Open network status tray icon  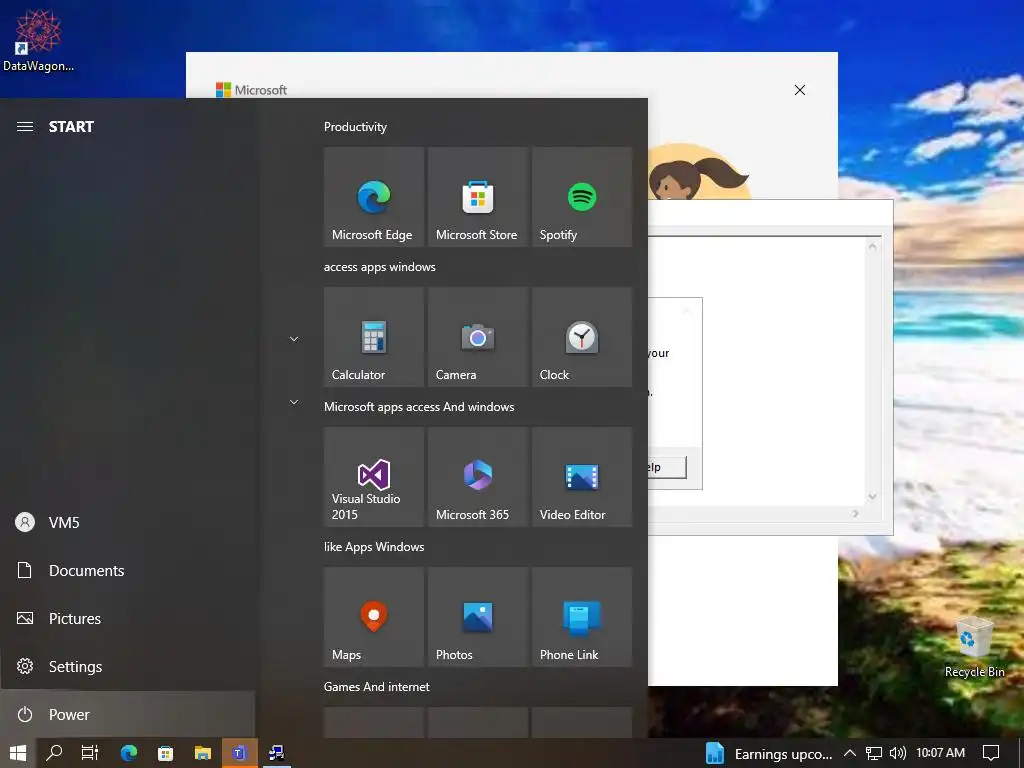point(874,754)
